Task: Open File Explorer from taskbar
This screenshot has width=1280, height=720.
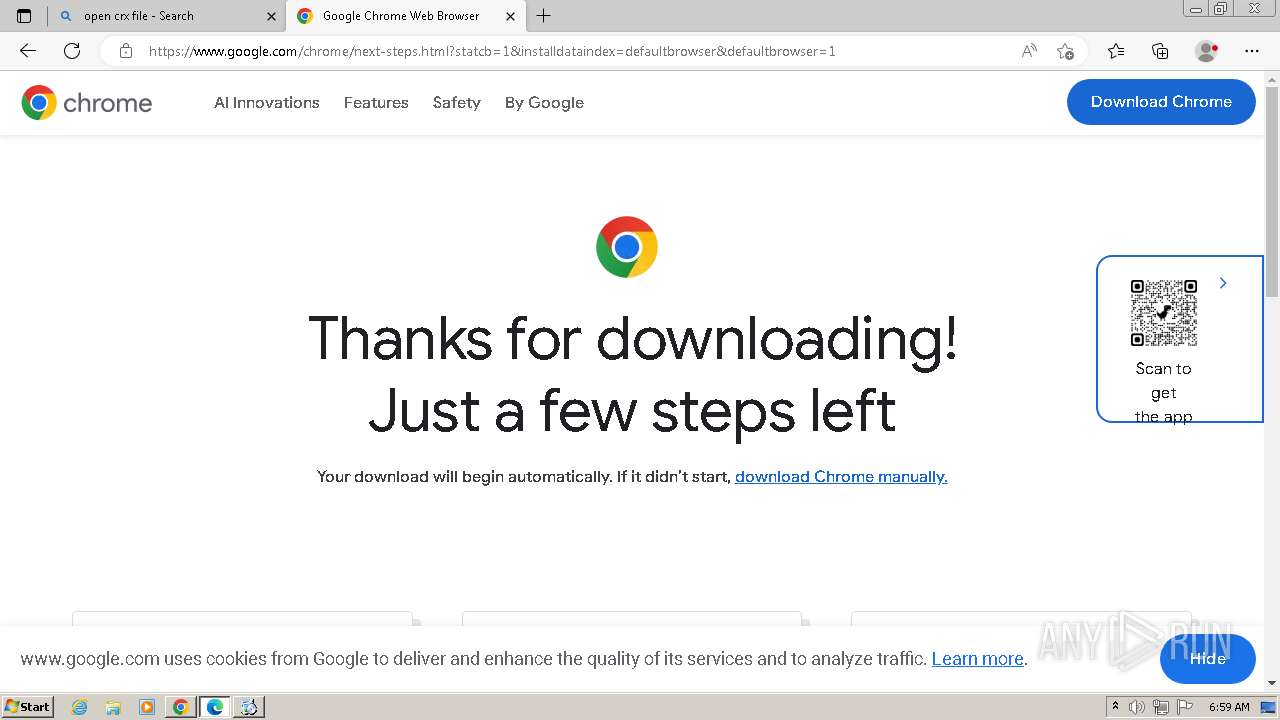Action: coord(113,707)
